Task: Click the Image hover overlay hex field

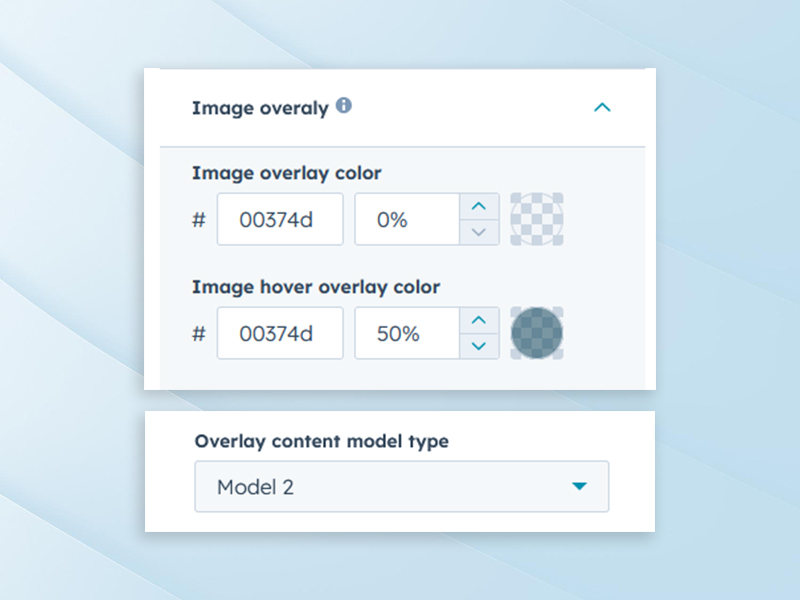Action: pyautogui.click(x=280, y=333)
